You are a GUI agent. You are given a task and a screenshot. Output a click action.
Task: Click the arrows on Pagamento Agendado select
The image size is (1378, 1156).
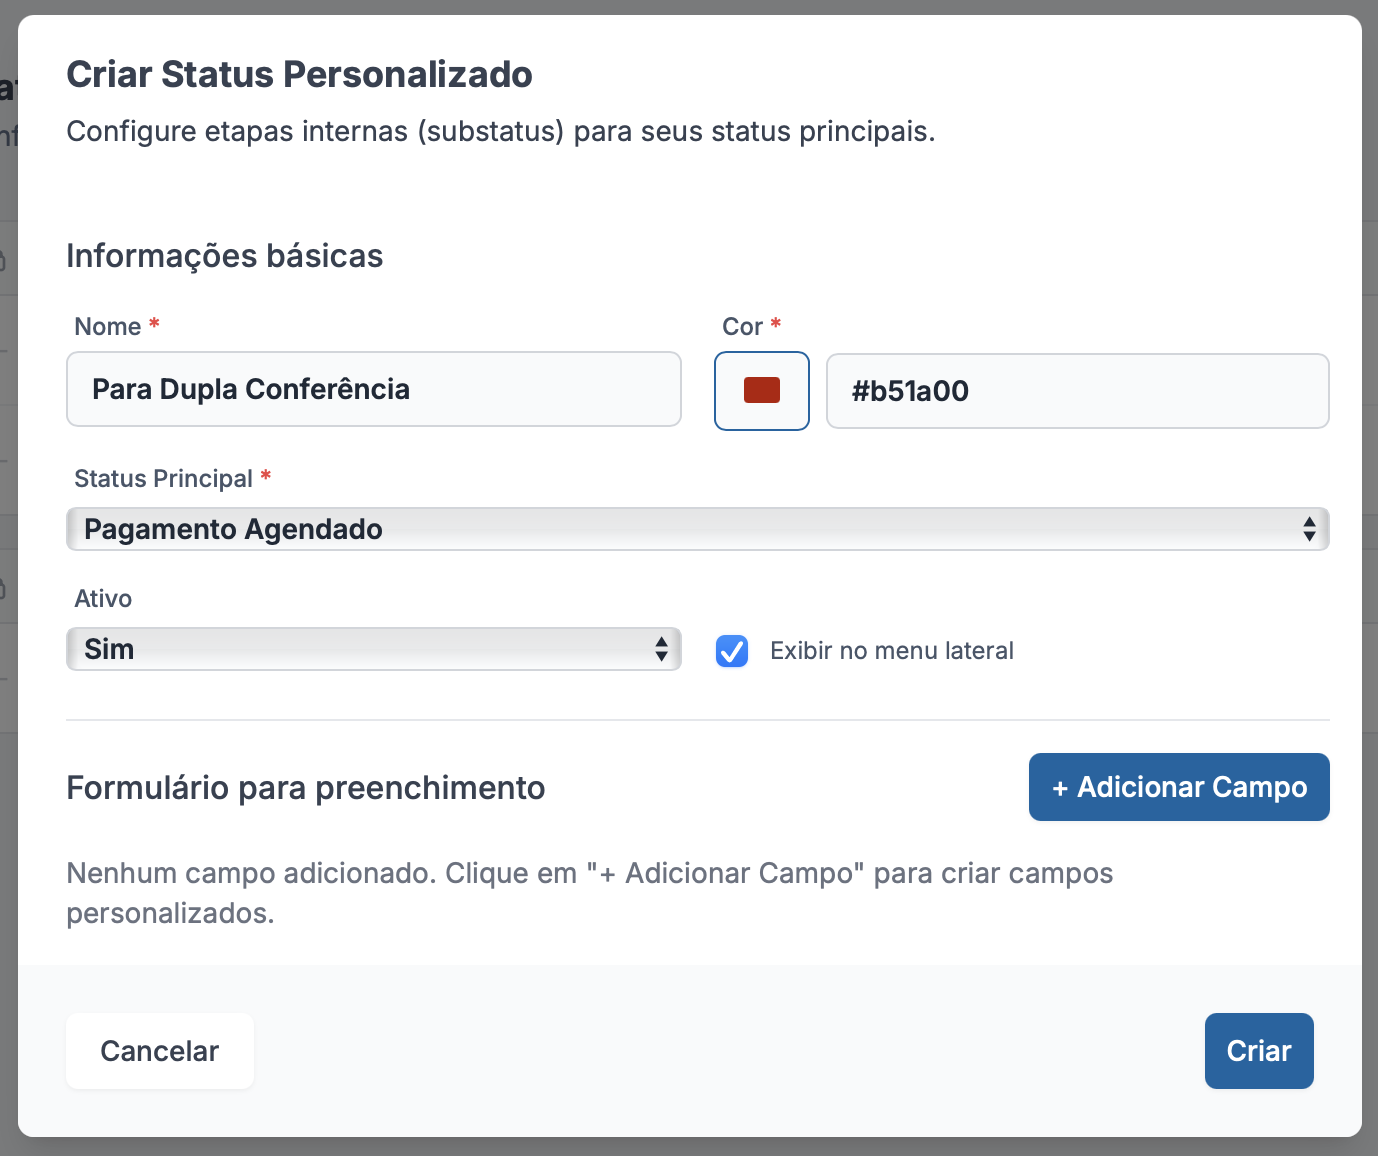[x=1309, y=529]
